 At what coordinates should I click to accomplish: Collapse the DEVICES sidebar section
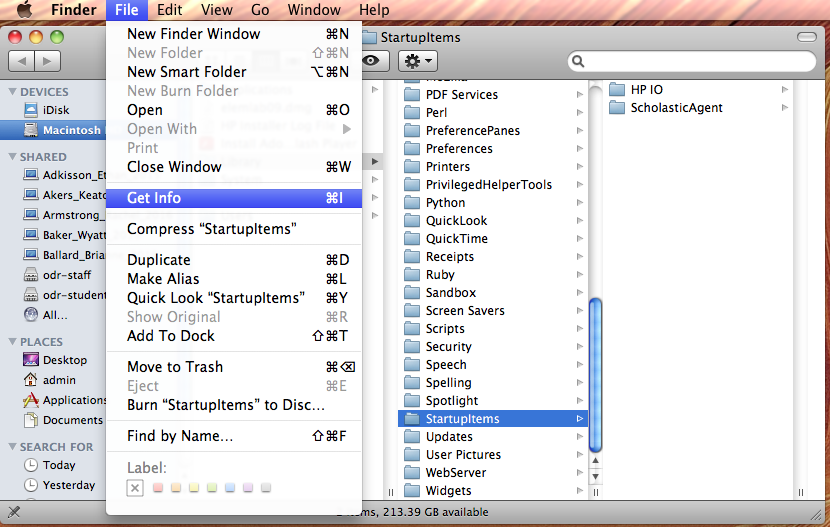(12, 92)
